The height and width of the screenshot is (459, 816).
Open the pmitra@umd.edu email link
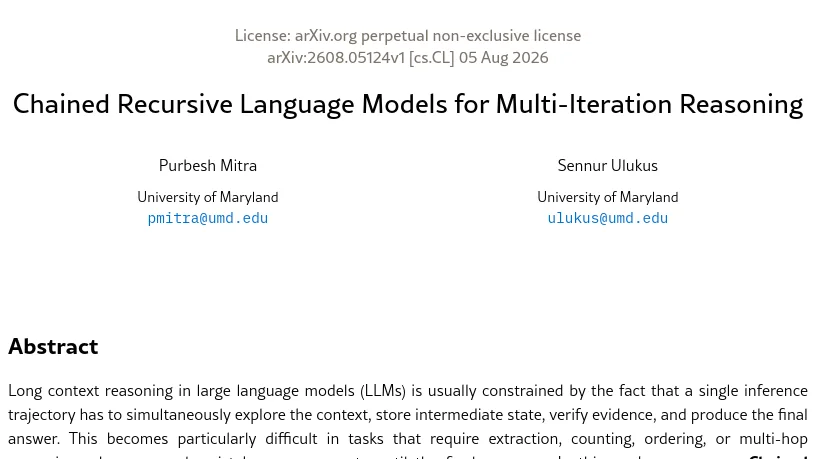208,218
